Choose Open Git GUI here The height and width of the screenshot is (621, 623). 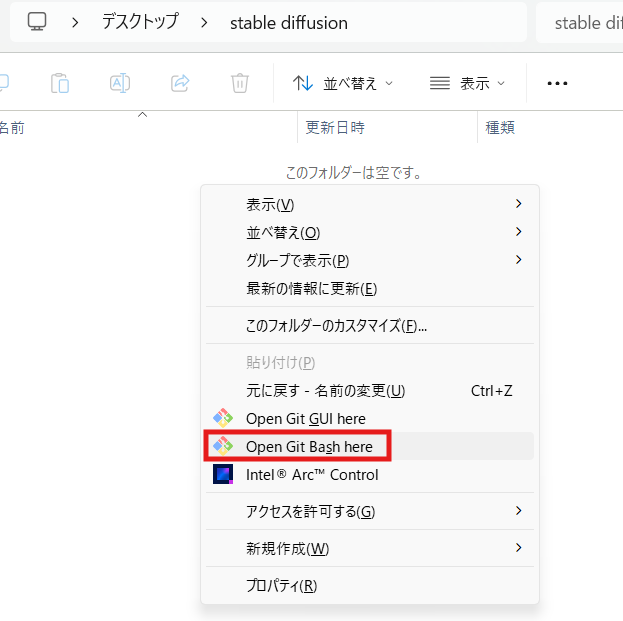370,418
